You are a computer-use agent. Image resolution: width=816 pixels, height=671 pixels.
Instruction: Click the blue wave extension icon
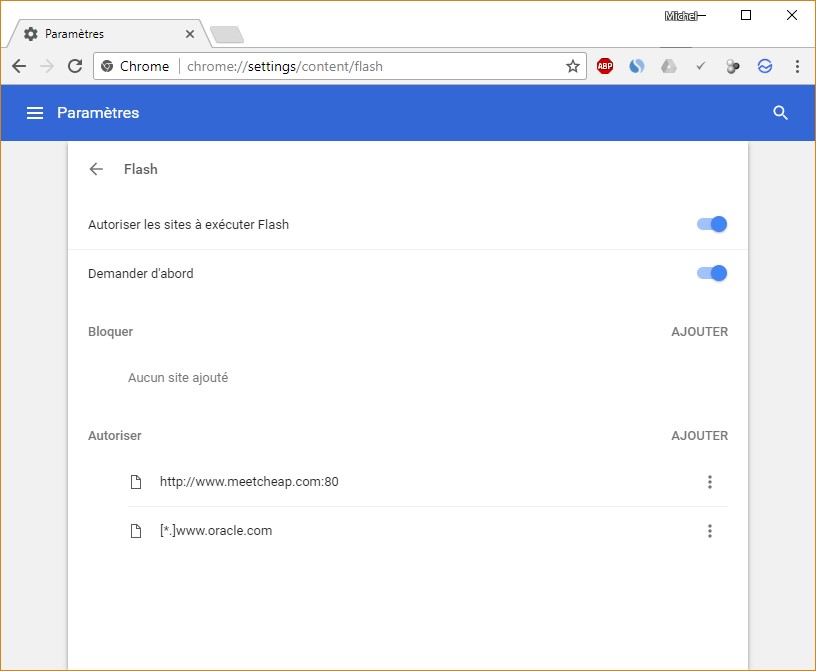(x=765, y=66)
